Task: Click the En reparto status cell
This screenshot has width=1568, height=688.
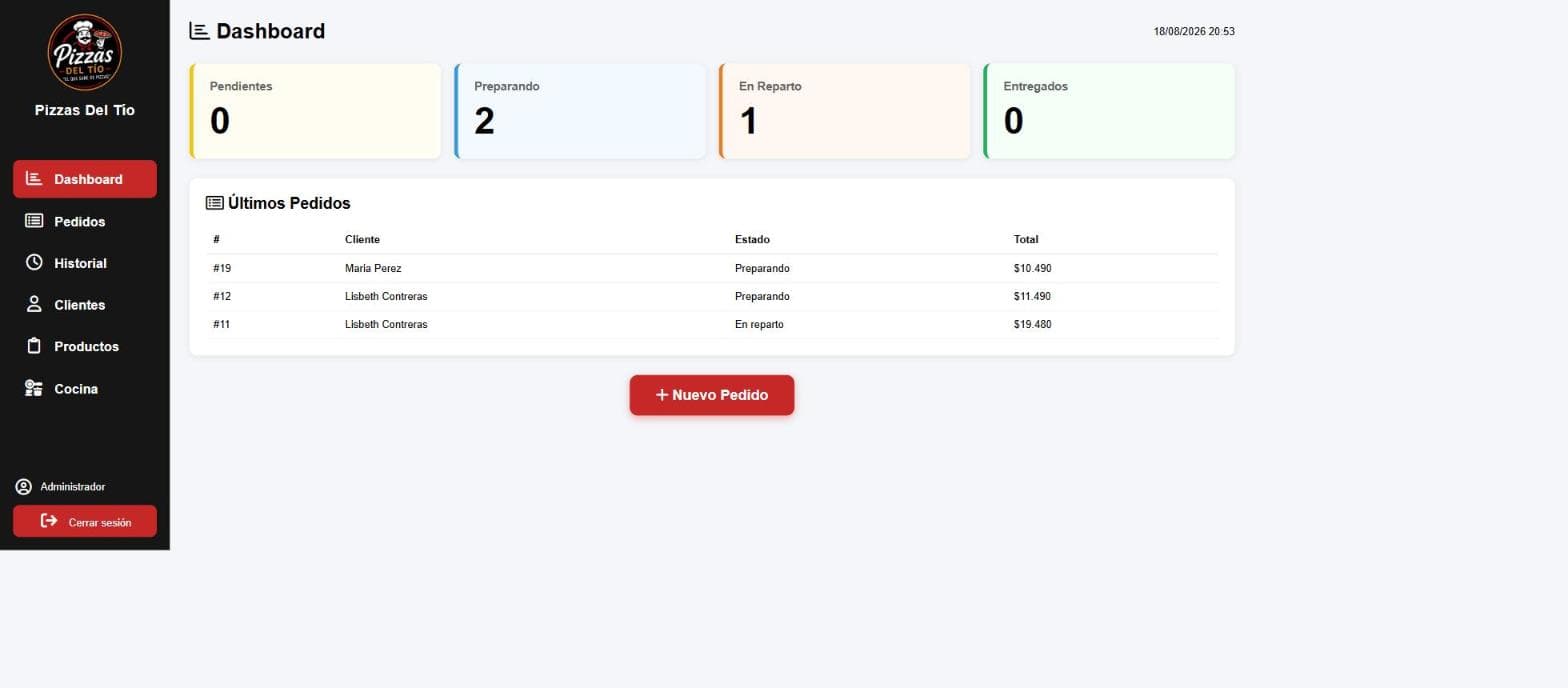Action: click(759, 324)
